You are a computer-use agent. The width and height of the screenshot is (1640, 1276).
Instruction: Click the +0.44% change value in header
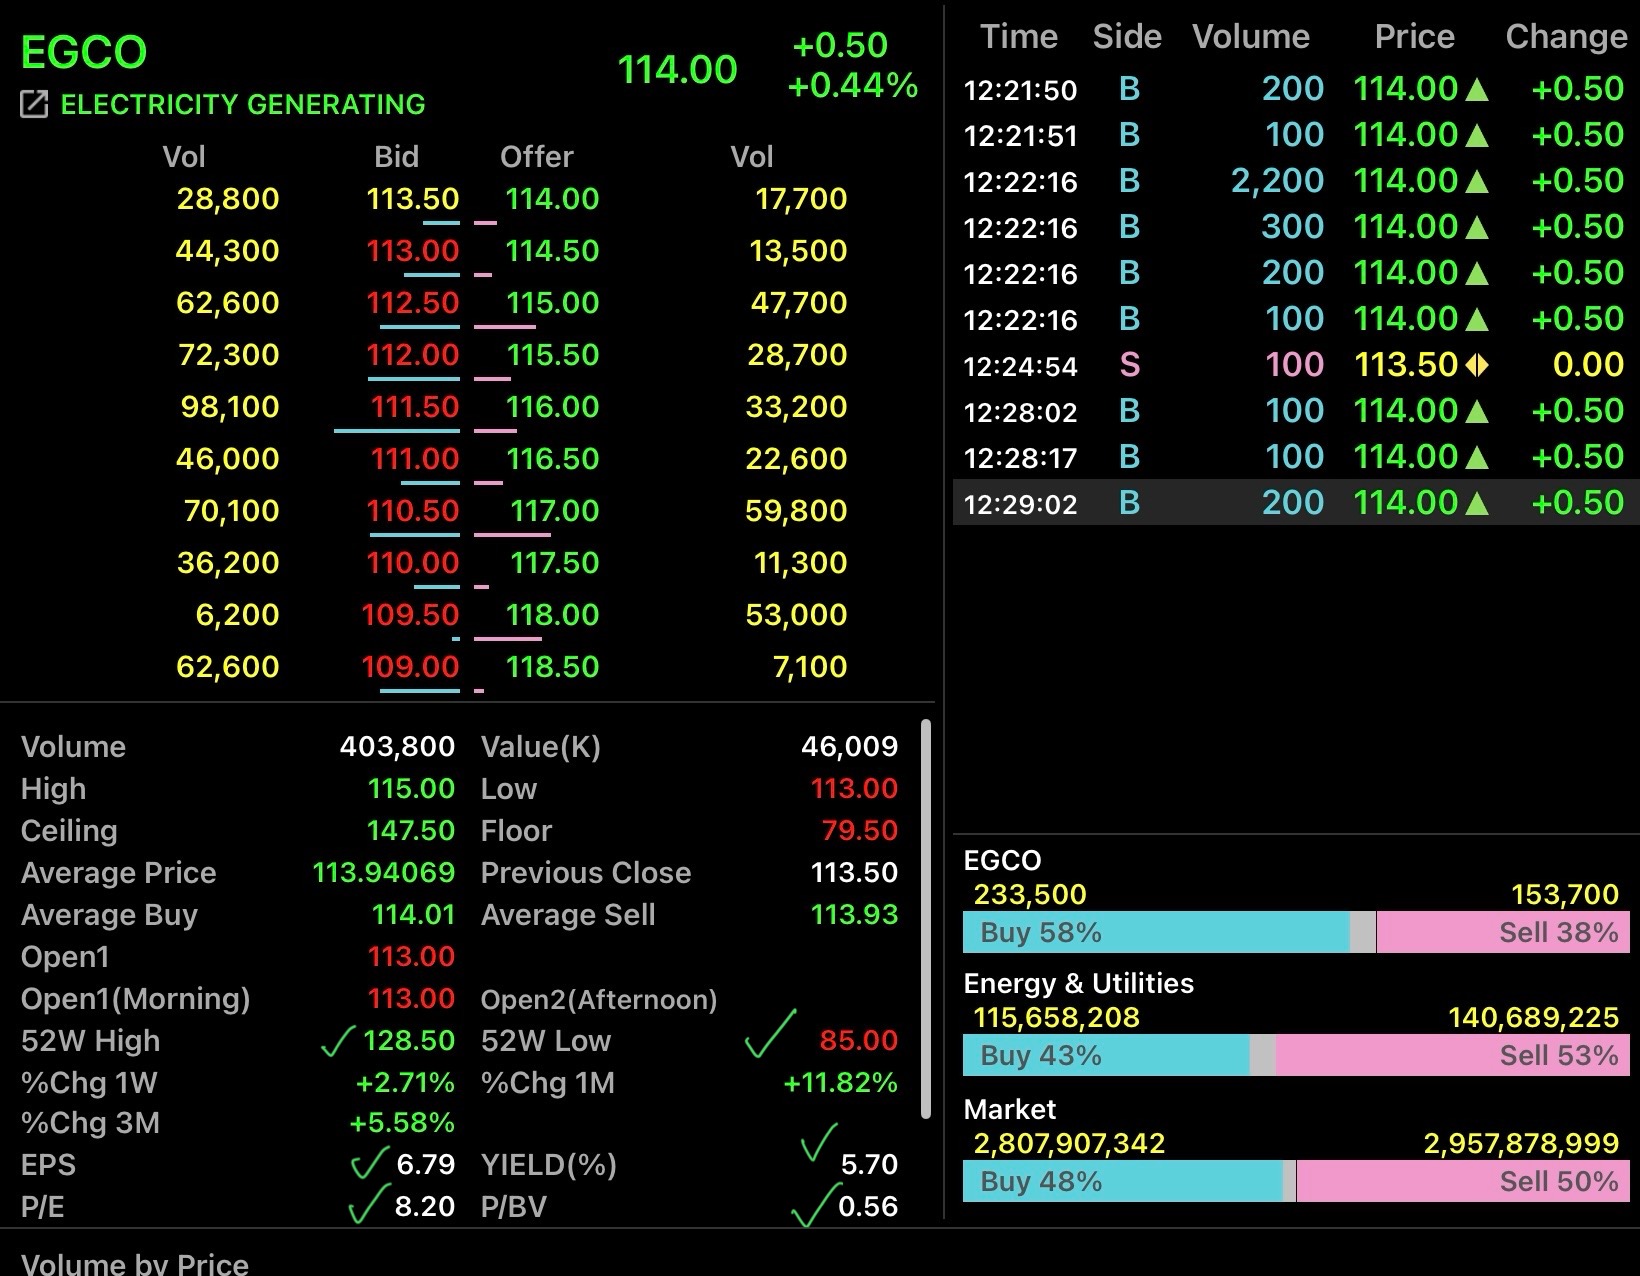pyautogui.click(x=853, y=86)
